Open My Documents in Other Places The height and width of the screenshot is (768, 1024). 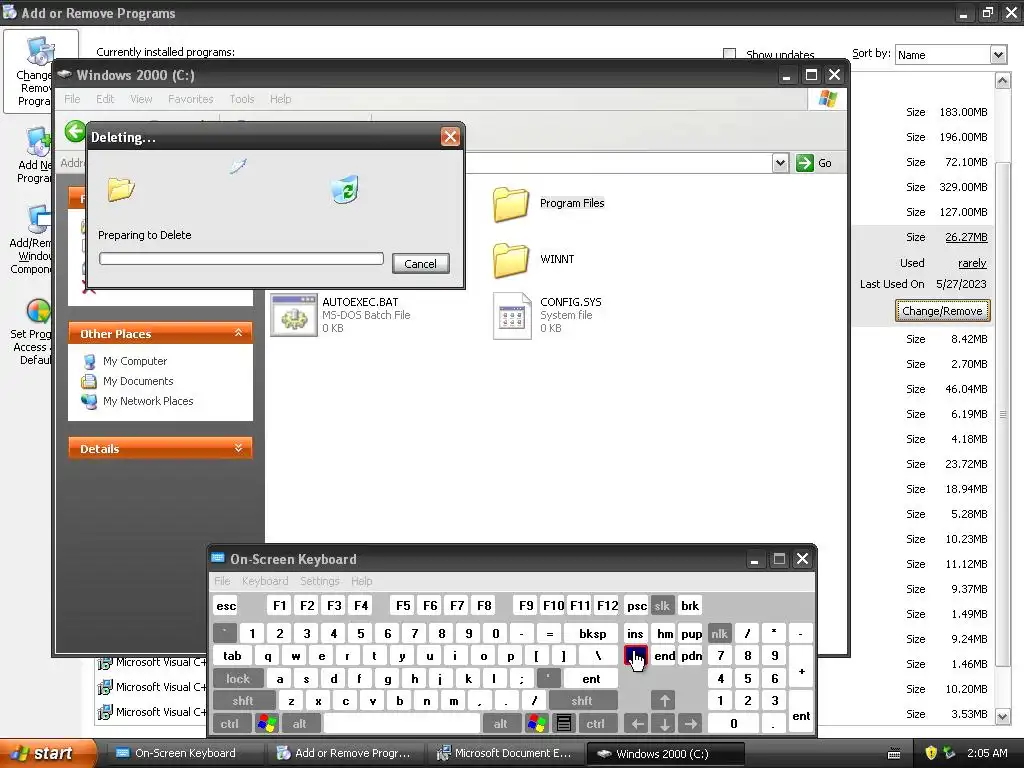click(138, 381)
